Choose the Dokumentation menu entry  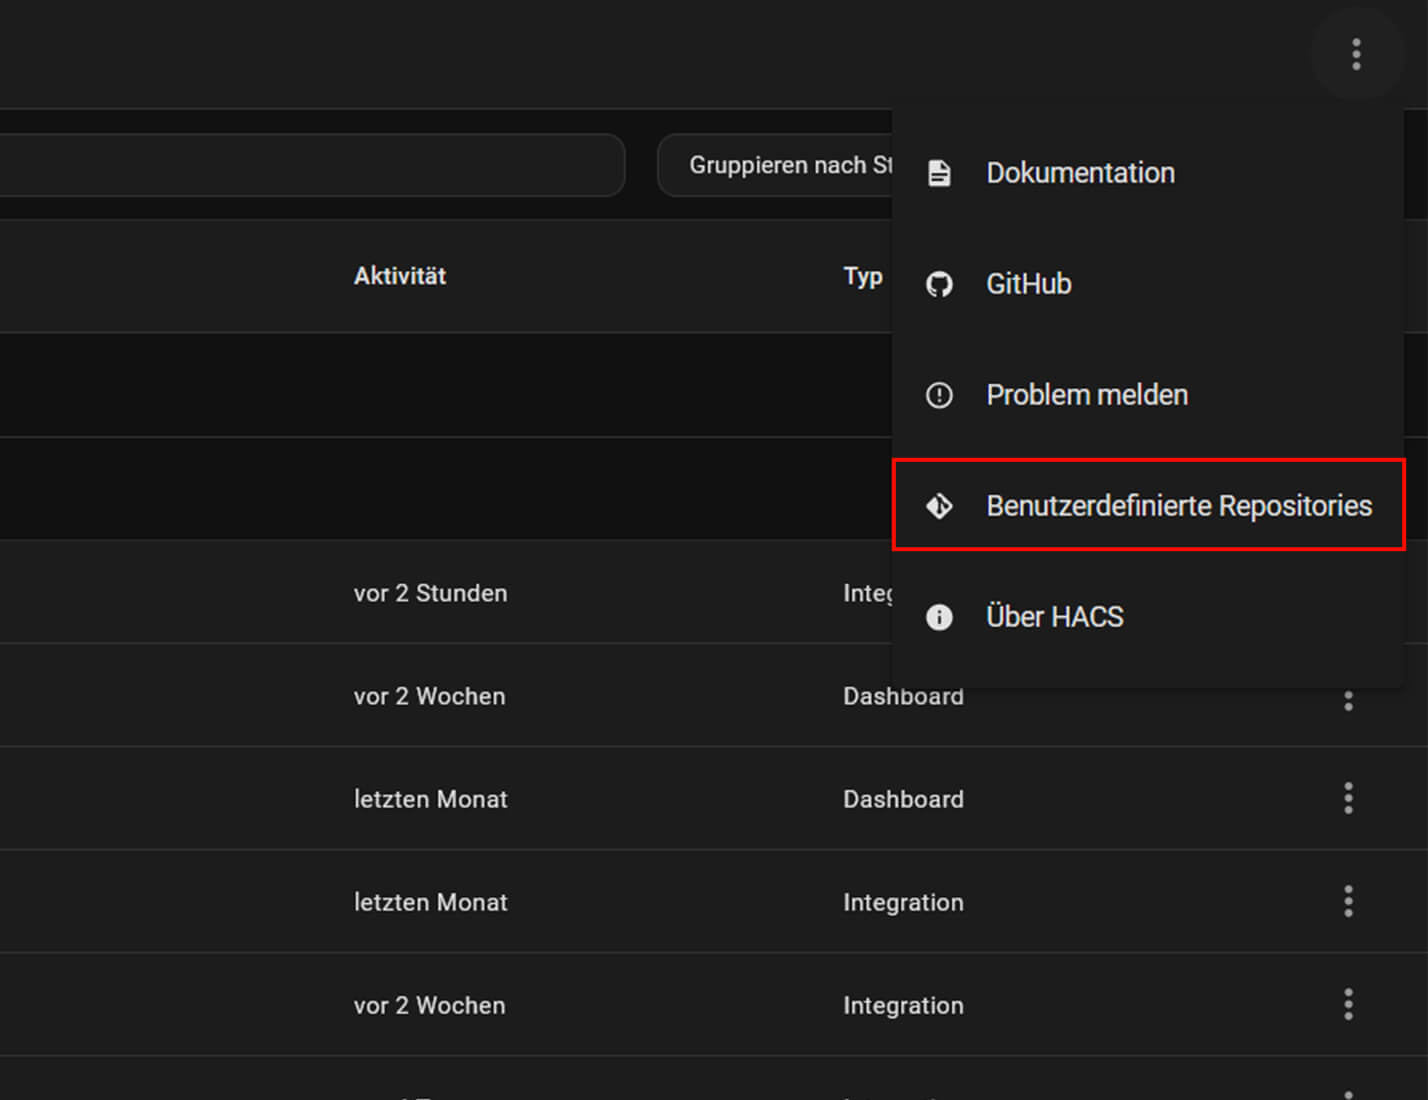click(x=1080, y=173)
